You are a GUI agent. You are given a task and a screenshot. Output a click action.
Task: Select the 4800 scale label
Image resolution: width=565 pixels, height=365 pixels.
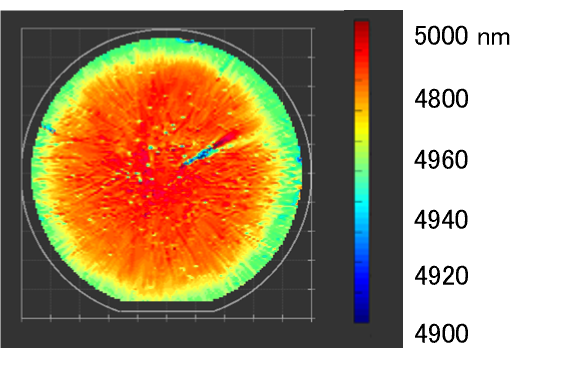441,99
